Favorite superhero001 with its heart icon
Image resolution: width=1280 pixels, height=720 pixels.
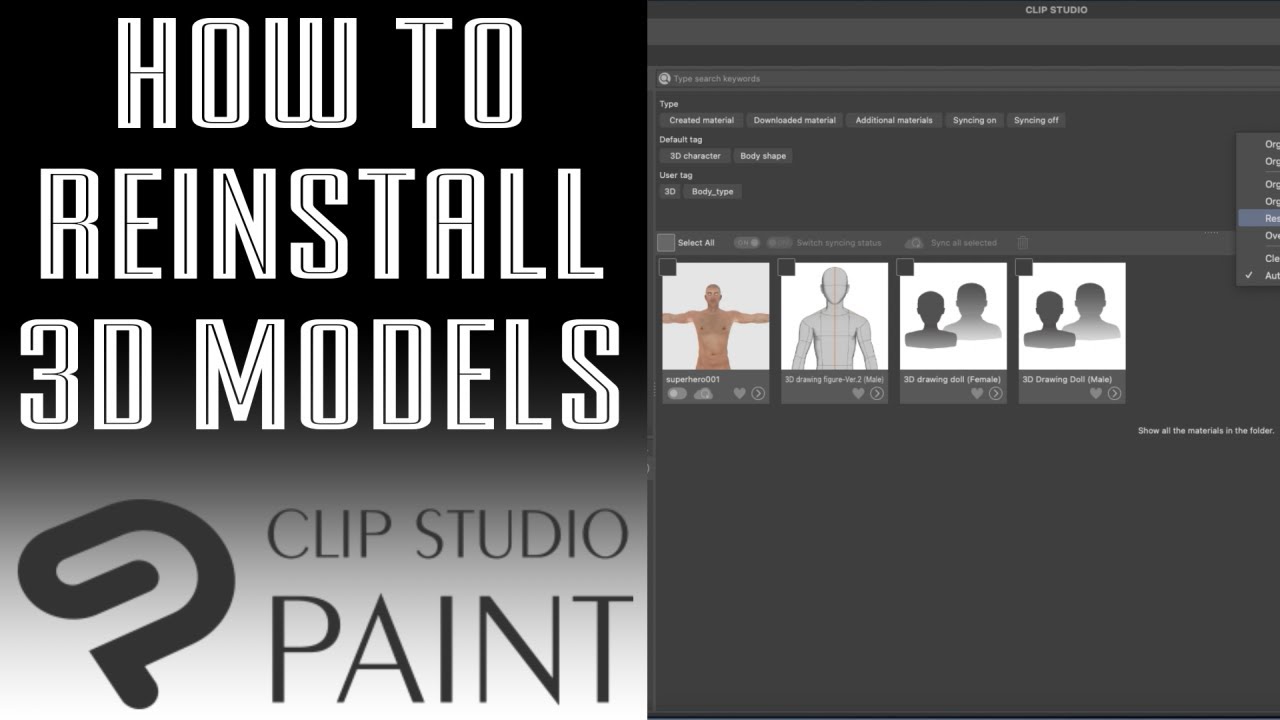pos(740,394)
